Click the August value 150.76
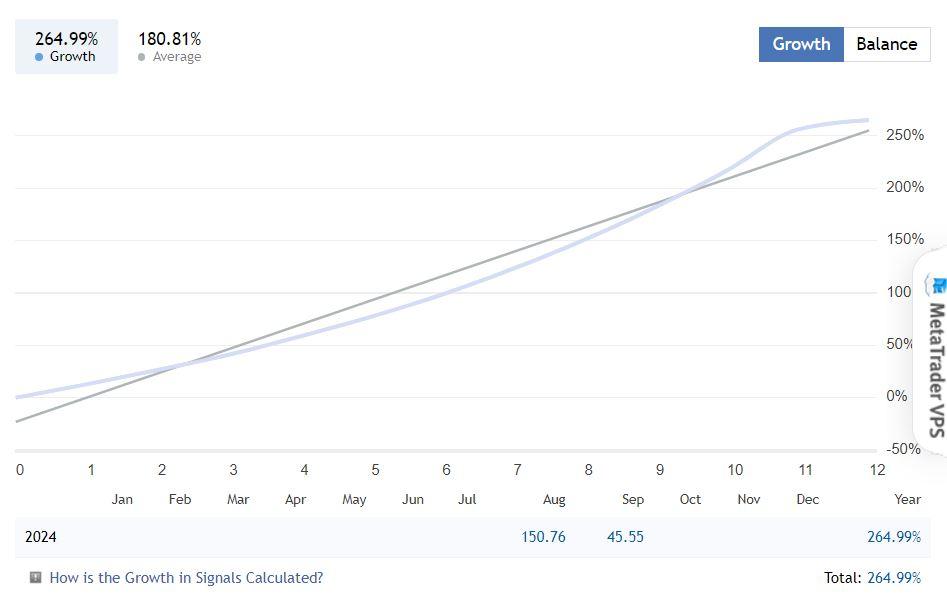The image size is (947, 603). pos(543,537)
